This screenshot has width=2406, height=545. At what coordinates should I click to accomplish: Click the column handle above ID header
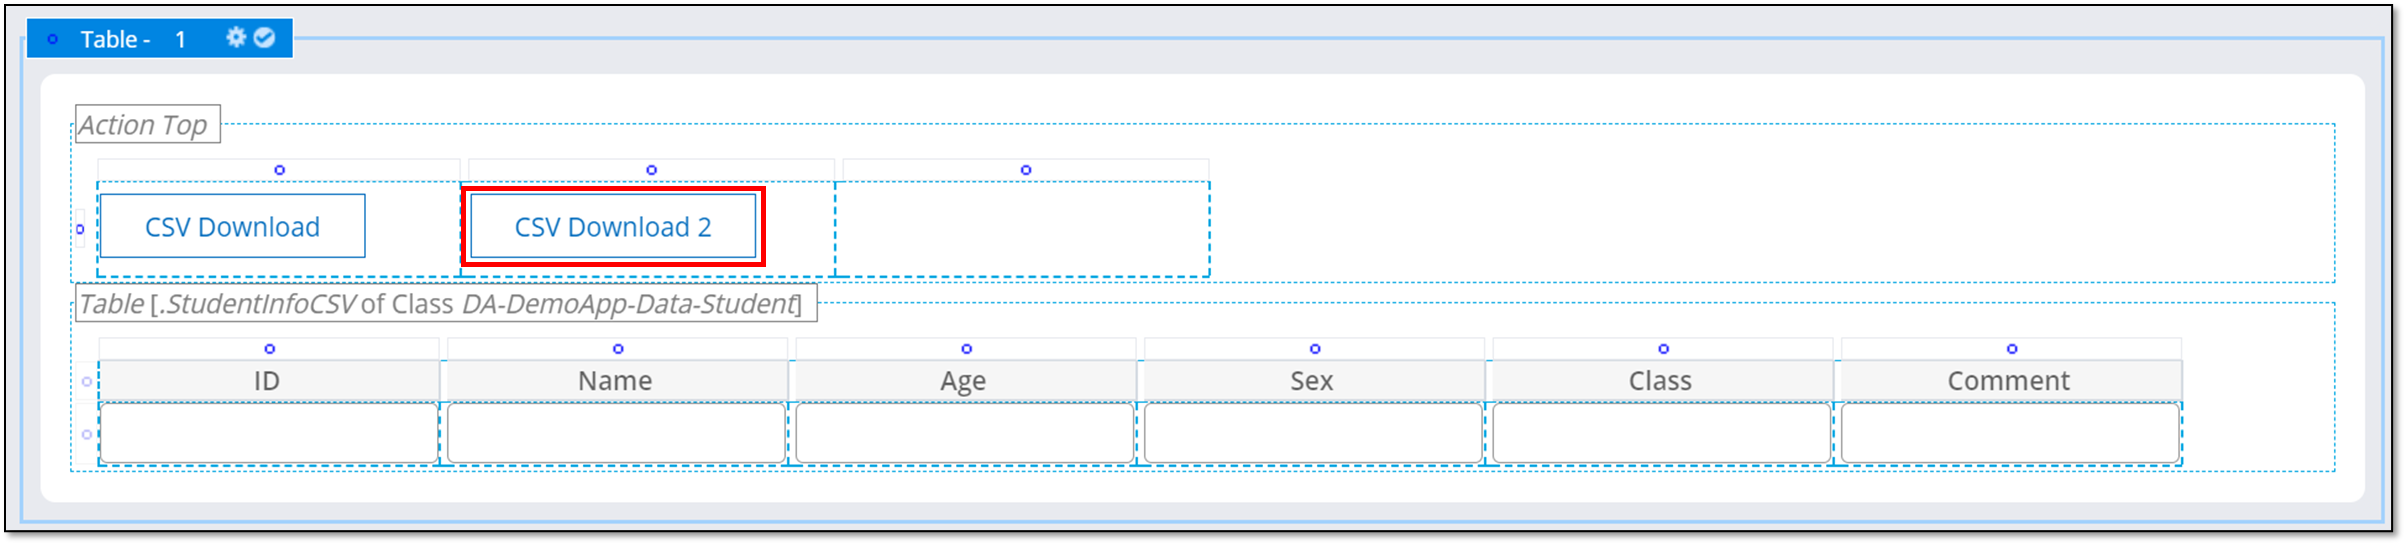(x=270, y=349)
